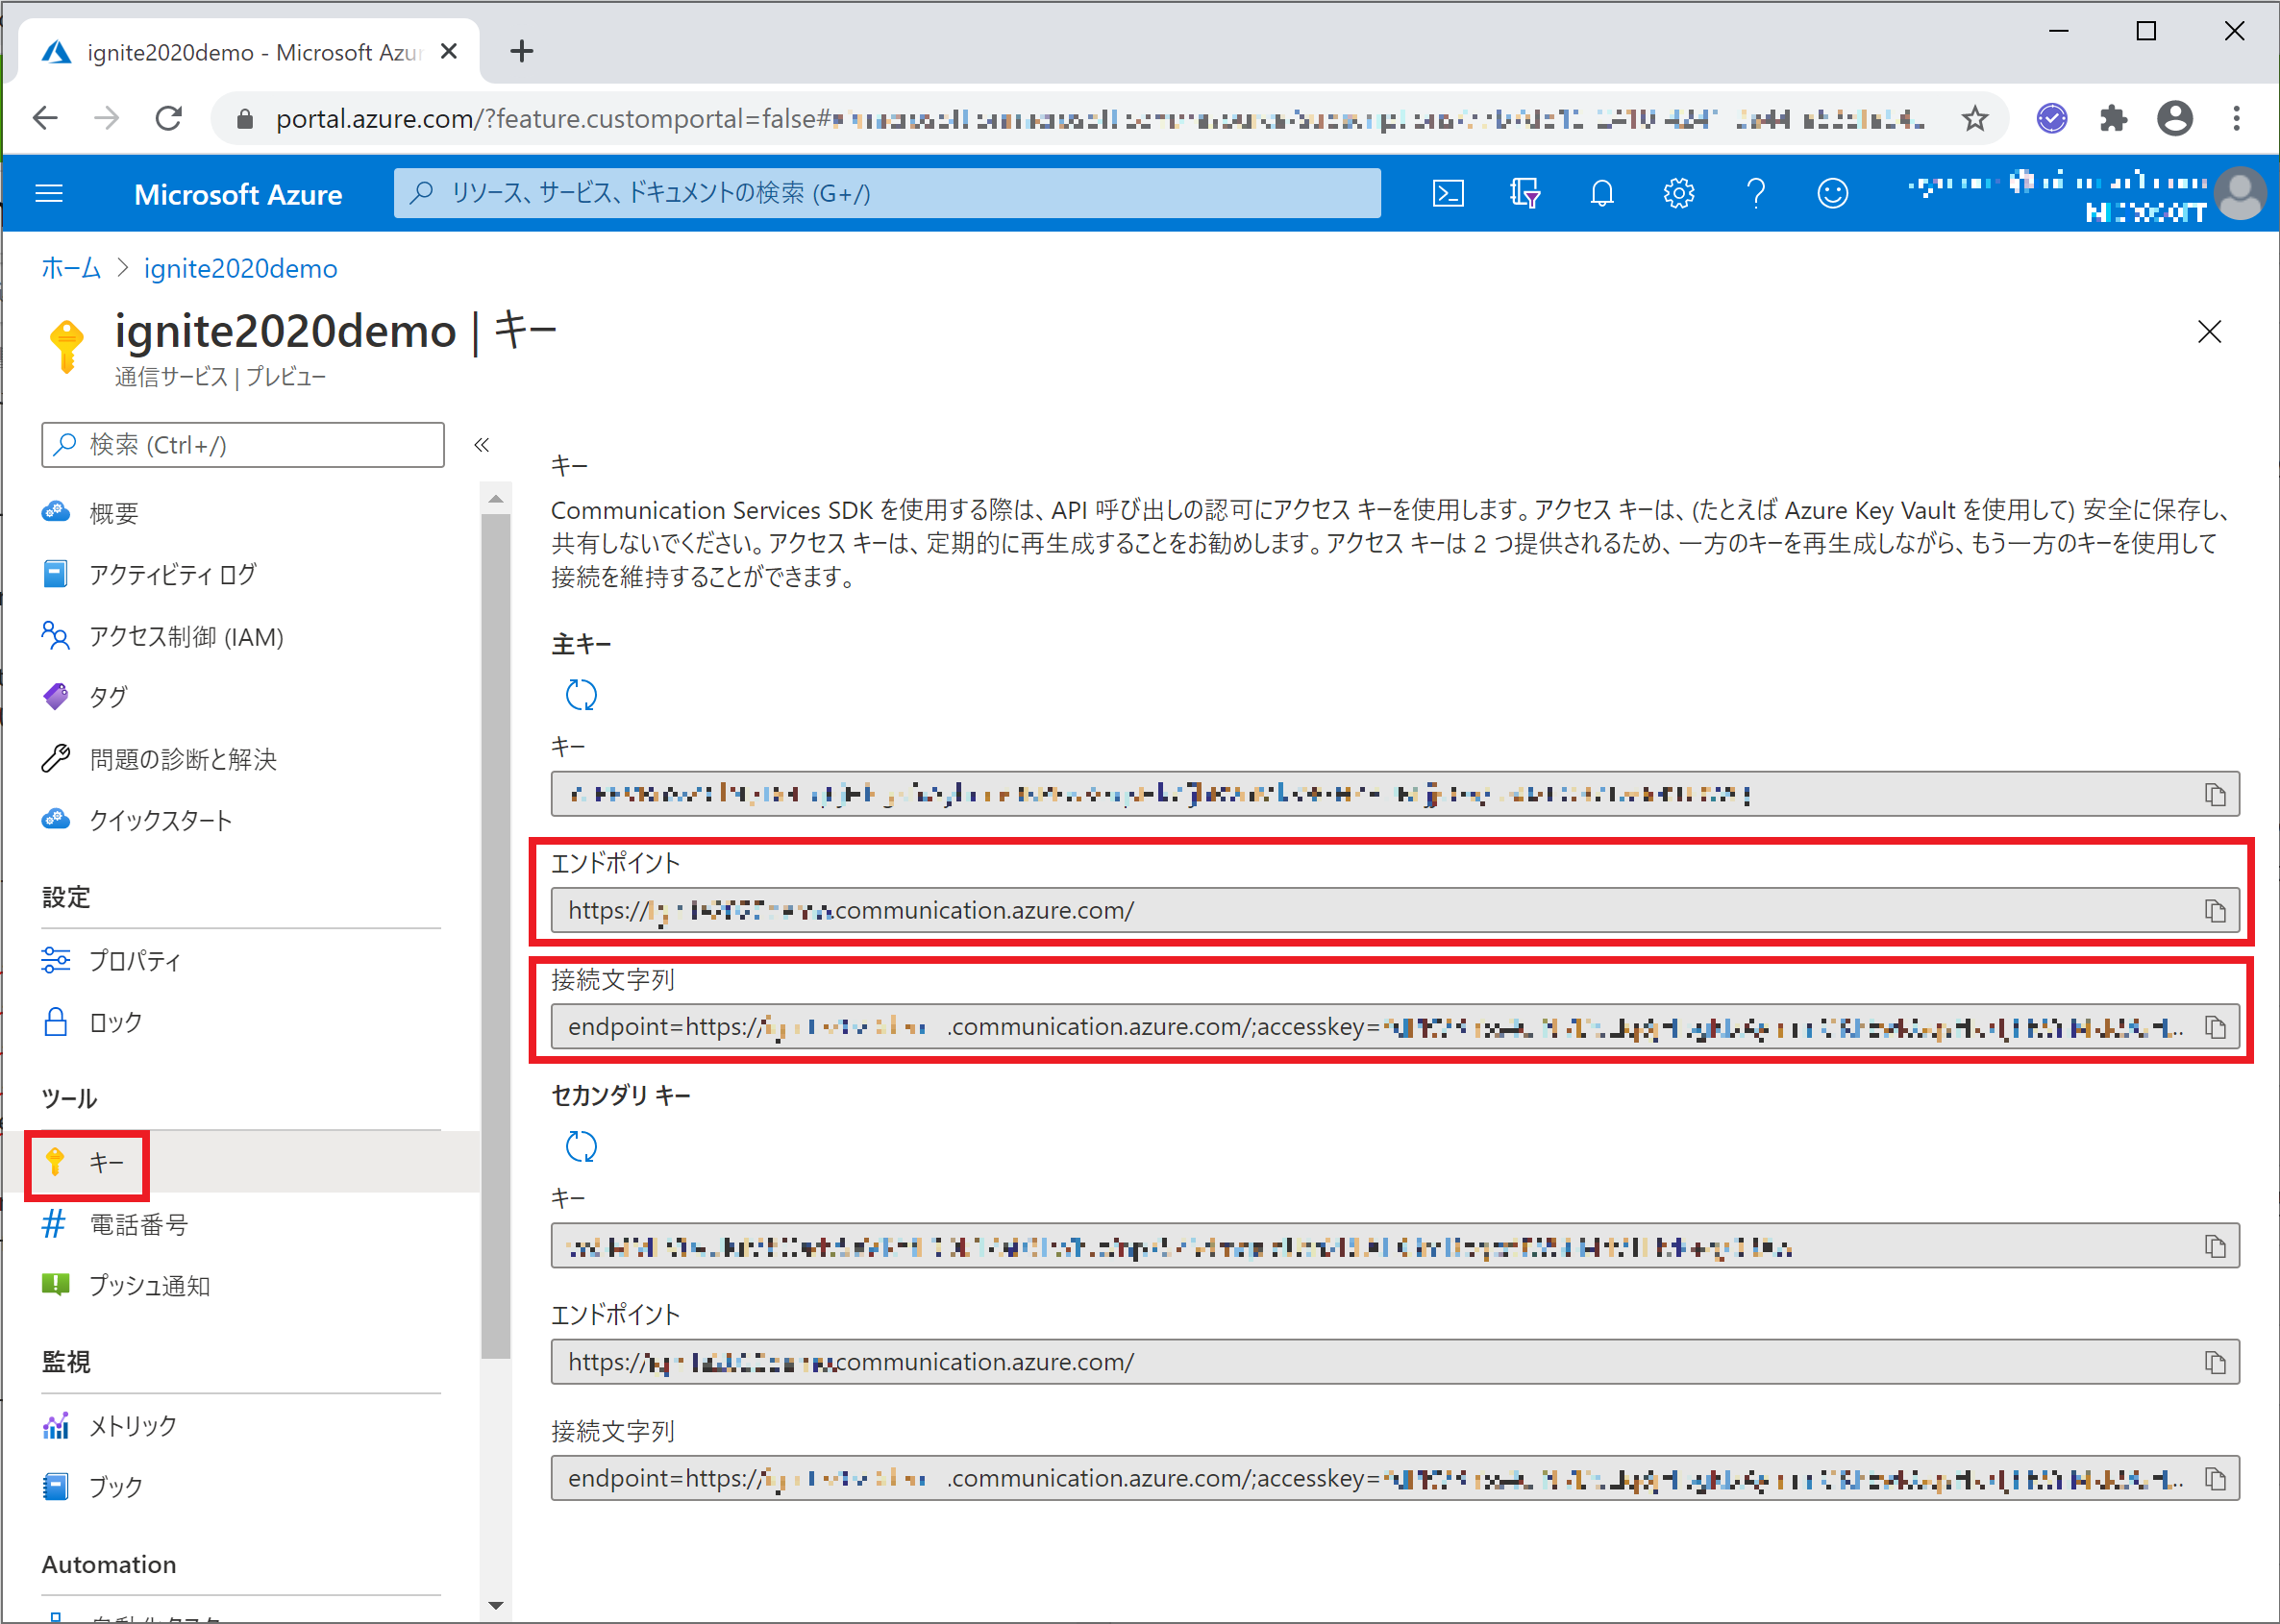Copy the primary connection string
The image size is (2280, 1624).
point(2215,1027)
